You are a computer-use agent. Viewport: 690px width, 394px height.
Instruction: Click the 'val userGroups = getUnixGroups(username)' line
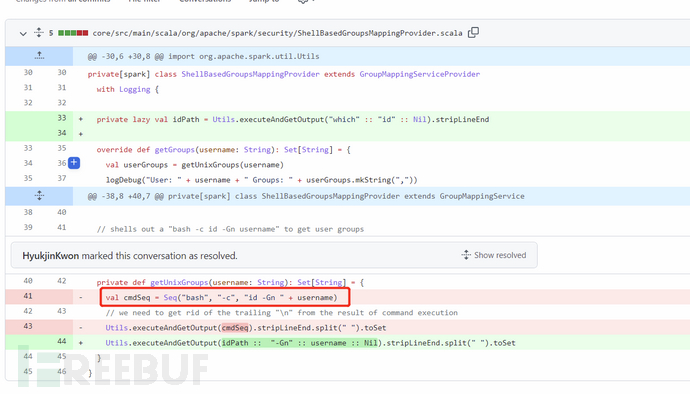[x=195, y=165]
